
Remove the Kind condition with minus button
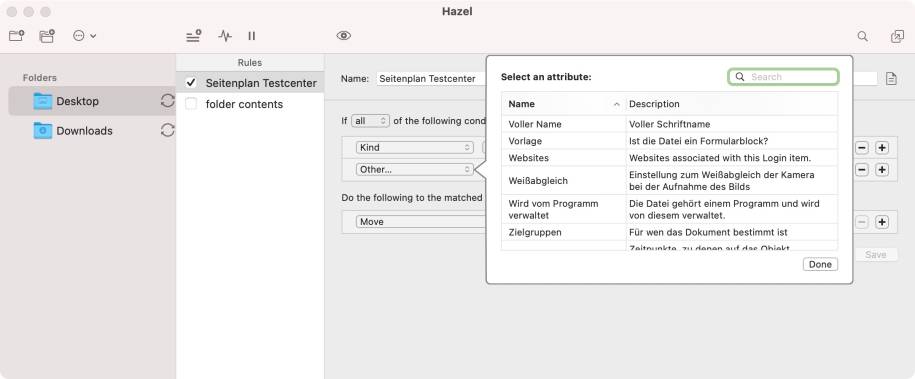tap(862, 148)
